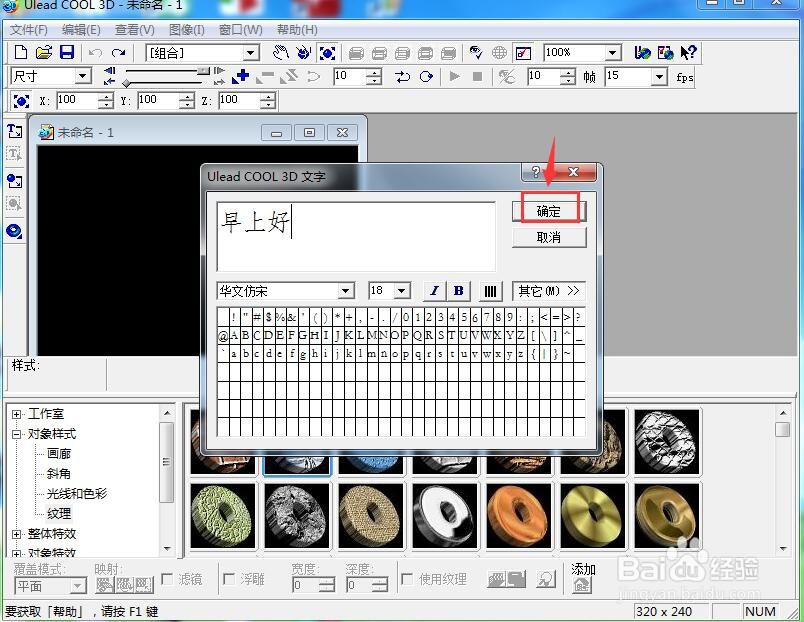Viewport: 804px width, 622px height.
Task: Expand the 工作室 tree node
Action: pos(16,414)
